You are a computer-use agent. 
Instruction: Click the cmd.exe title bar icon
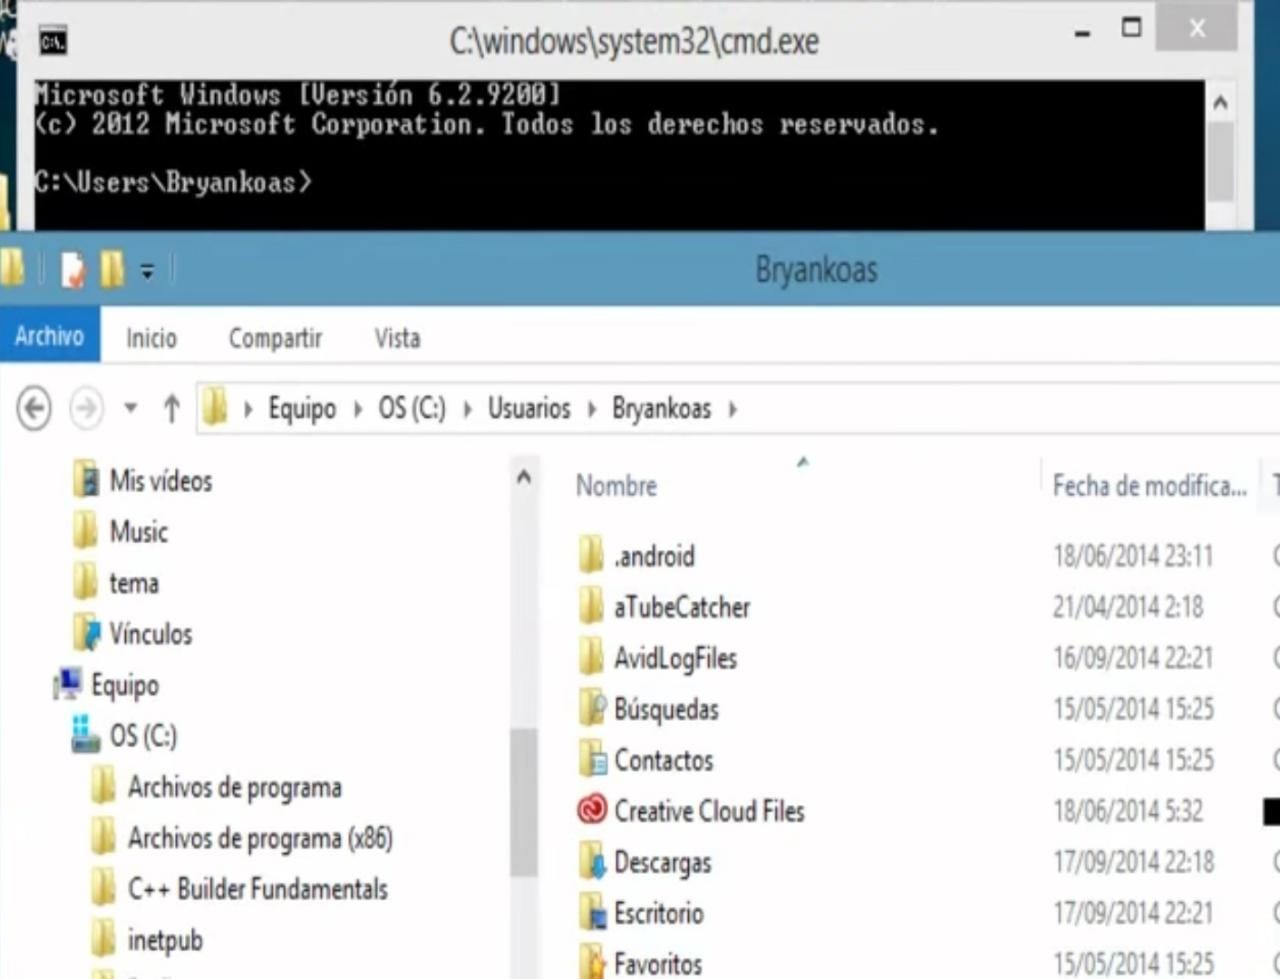coord(53,41)
